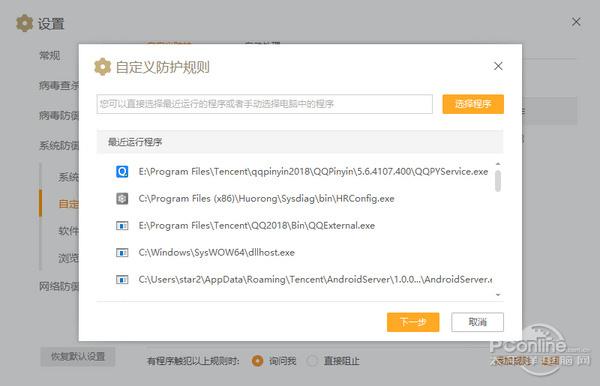Click the list scroll up arrow

[498, 164]
